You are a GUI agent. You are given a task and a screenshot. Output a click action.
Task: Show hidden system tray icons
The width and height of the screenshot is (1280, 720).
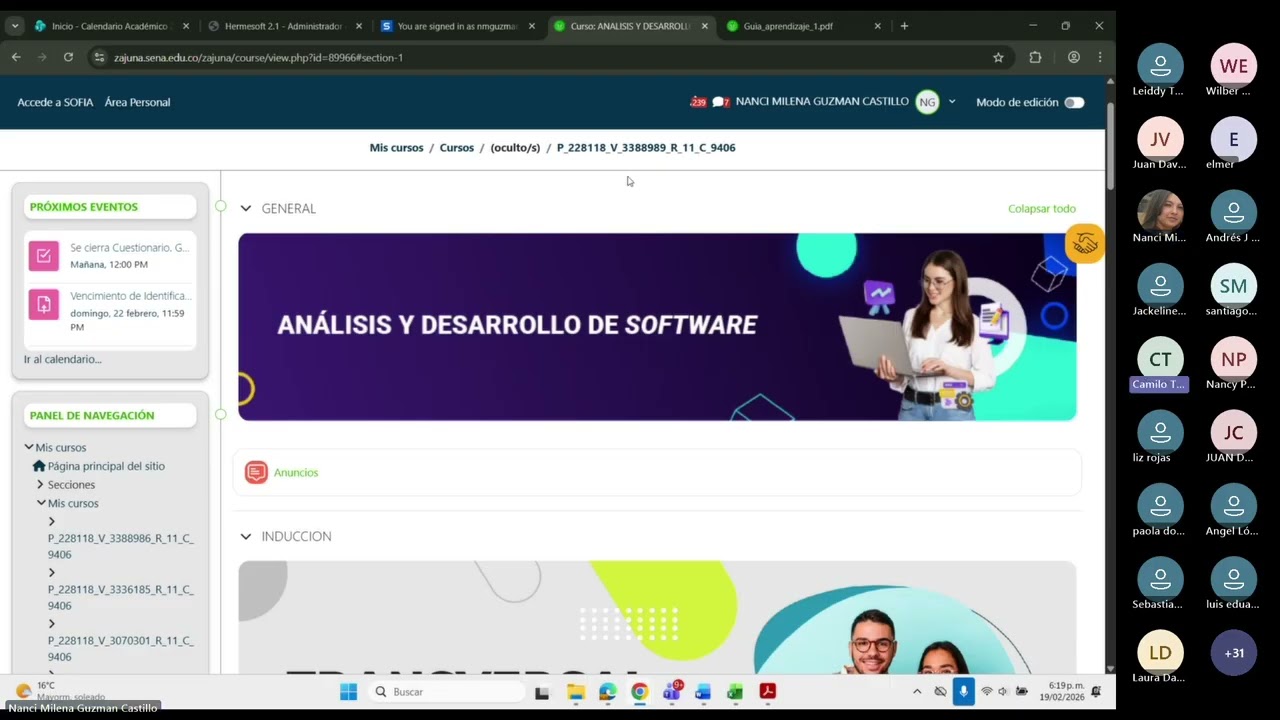coord(917,691)
